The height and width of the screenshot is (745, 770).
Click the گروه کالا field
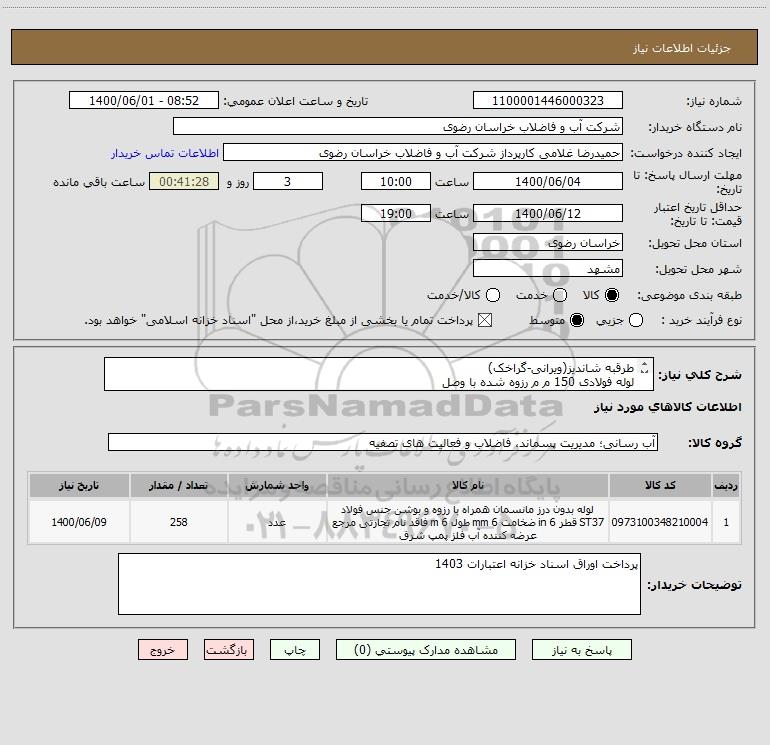pos(383,442)
